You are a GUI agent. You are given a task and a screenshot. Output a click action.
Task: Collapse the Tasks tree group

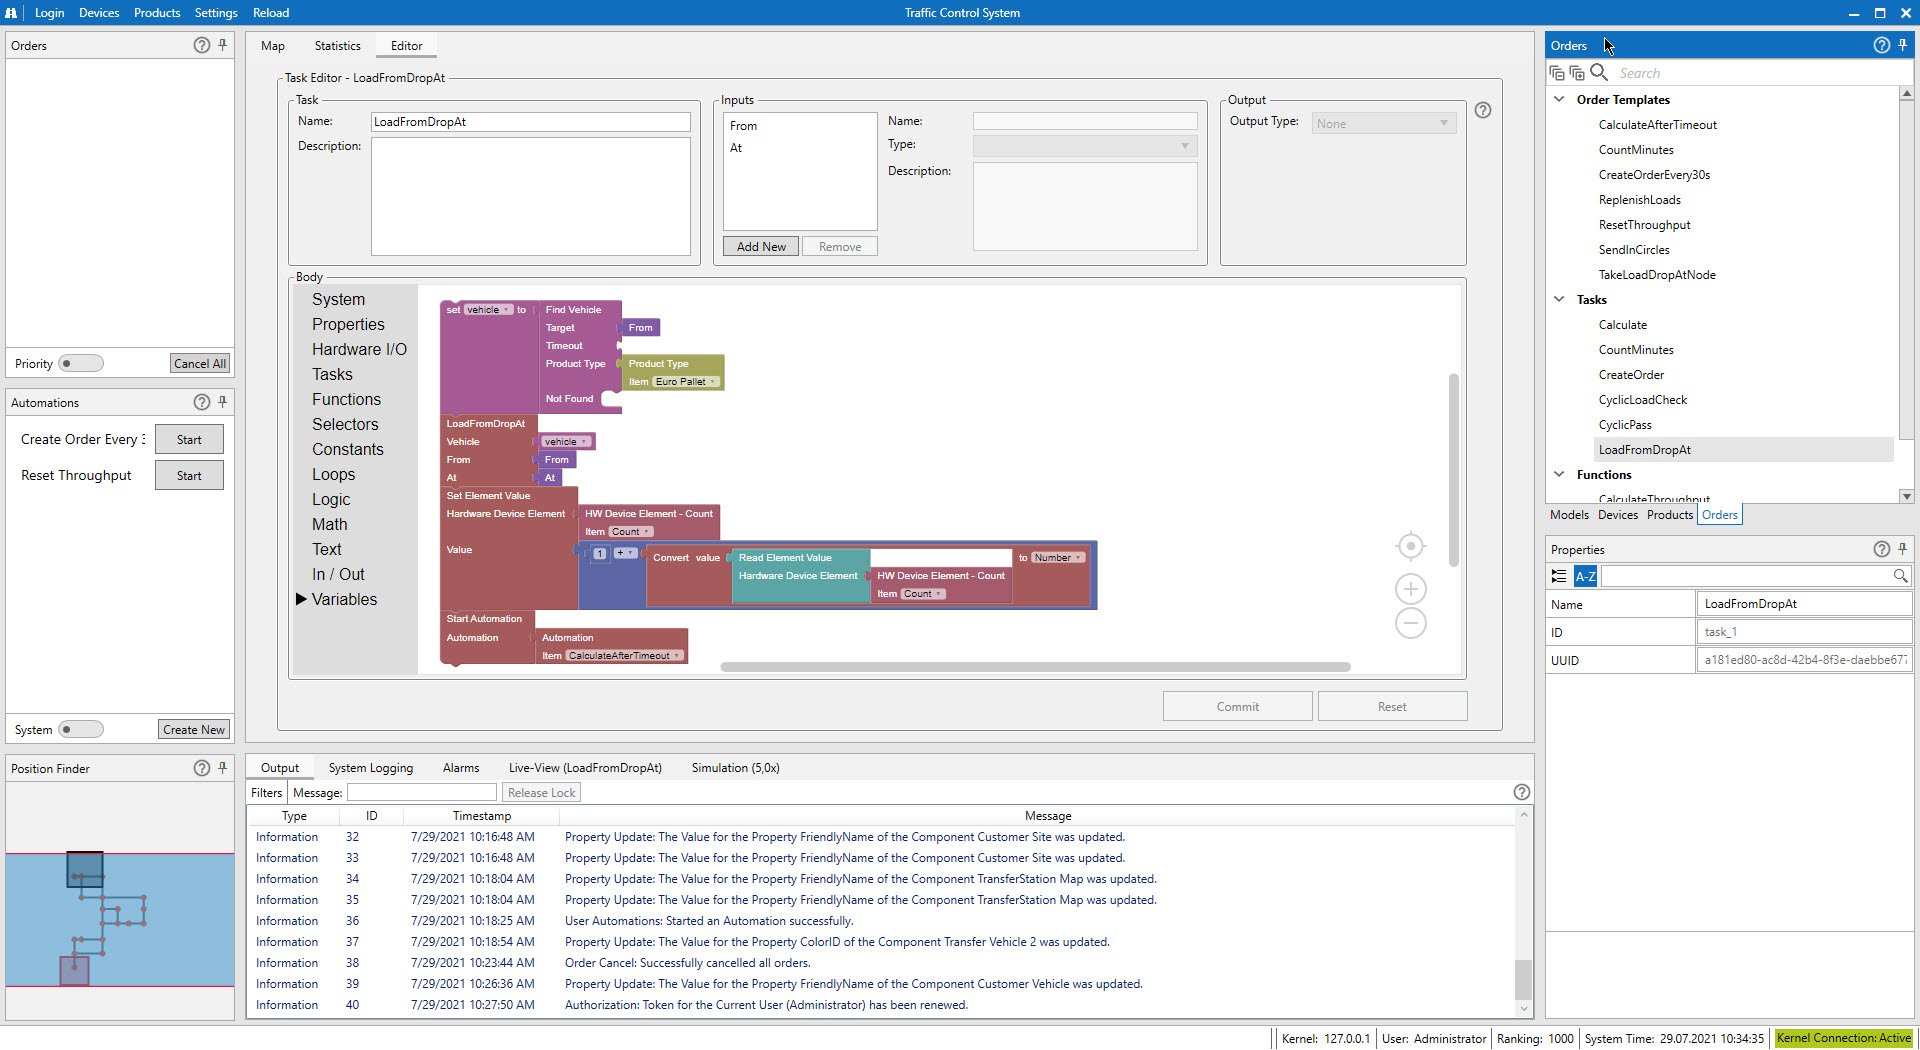click(x=1559, y=300)
